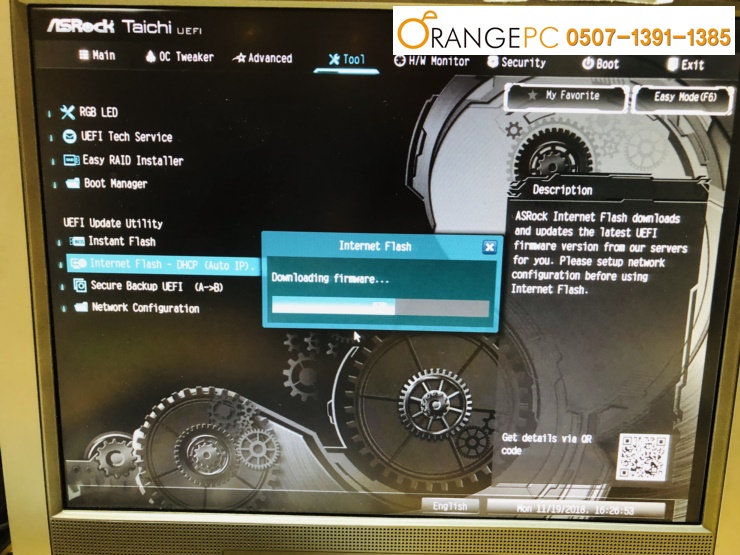This screenshot has height=555, width=740.
Task: Click the star icon in My Favorite
Action: tap(532, 95)
